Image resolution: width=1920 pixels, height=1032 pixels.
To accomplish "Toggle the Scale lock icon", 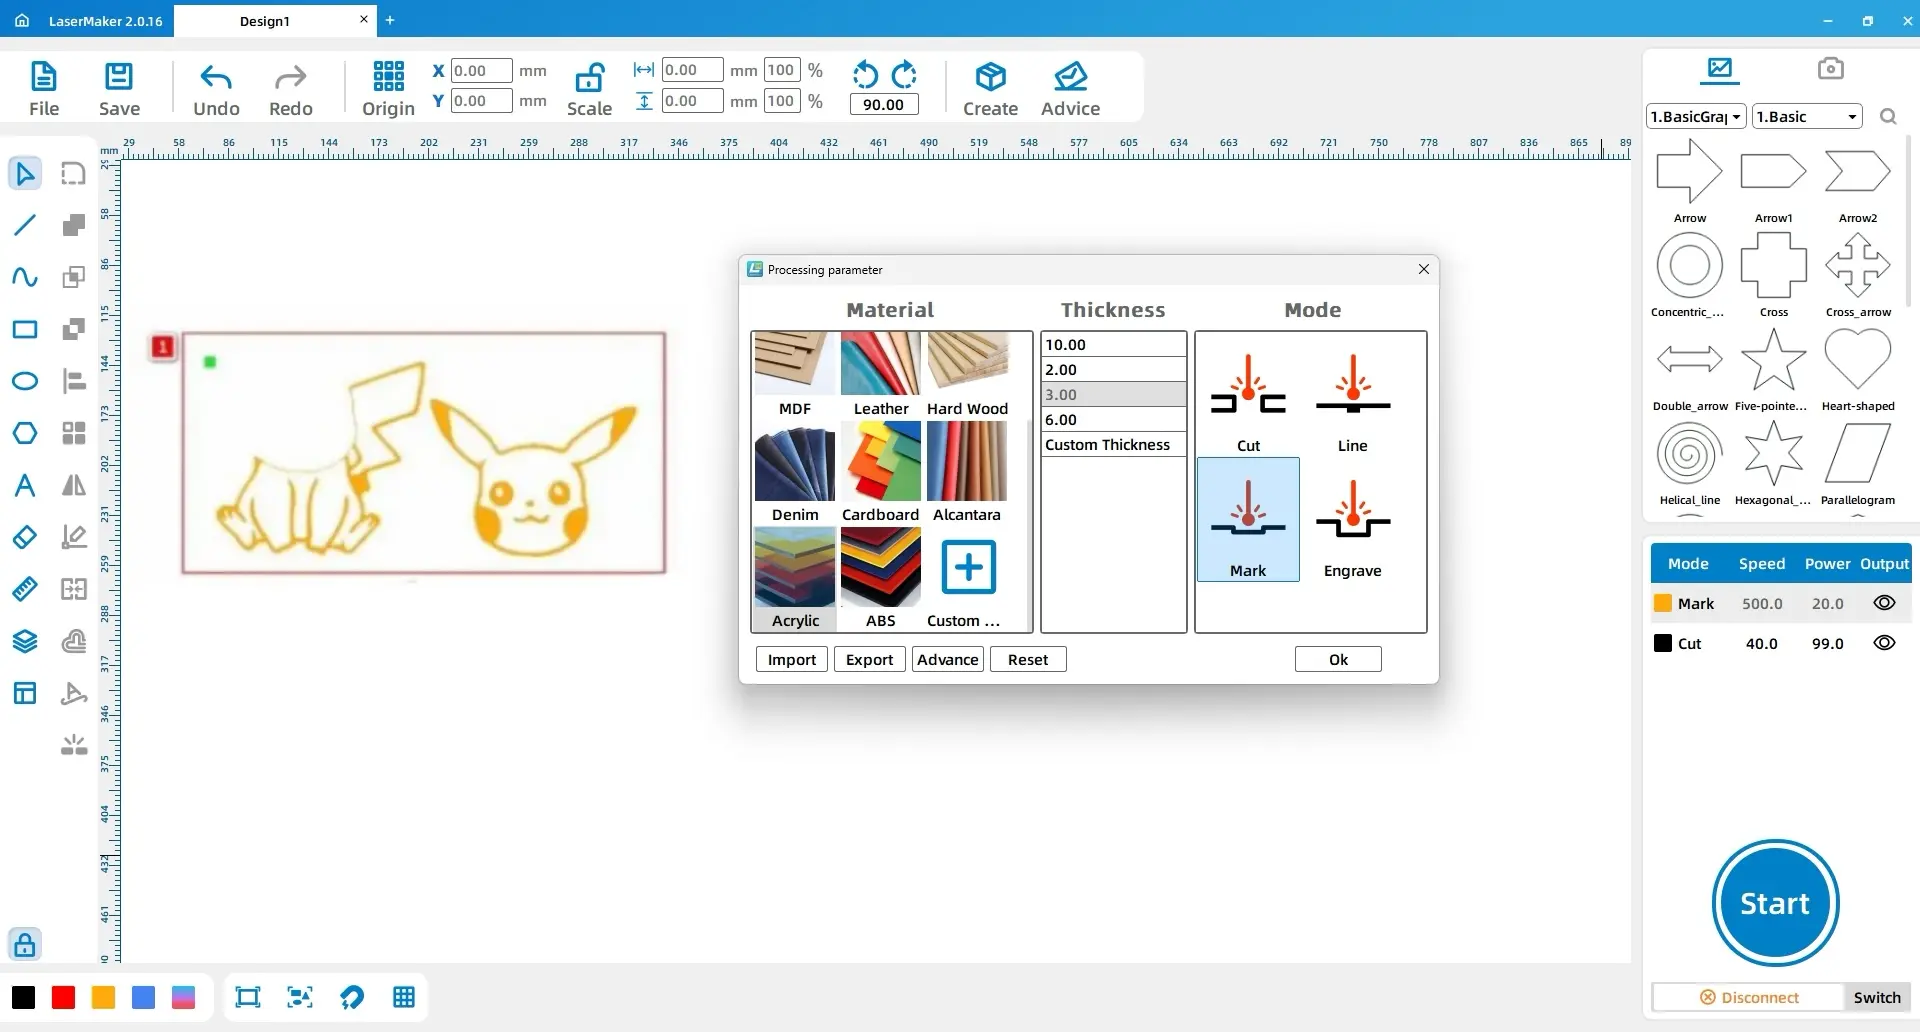I will coord(589,78).
